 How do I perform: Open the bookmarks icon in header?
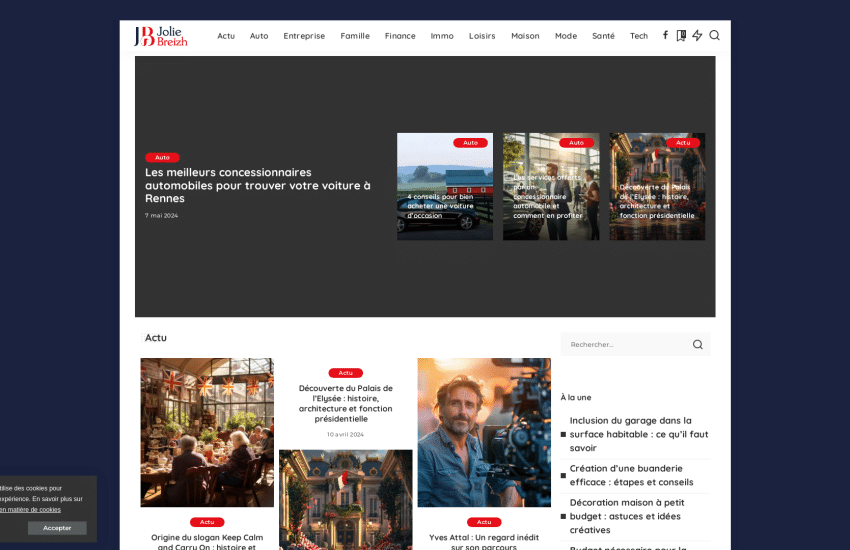[x=681, y=36]
